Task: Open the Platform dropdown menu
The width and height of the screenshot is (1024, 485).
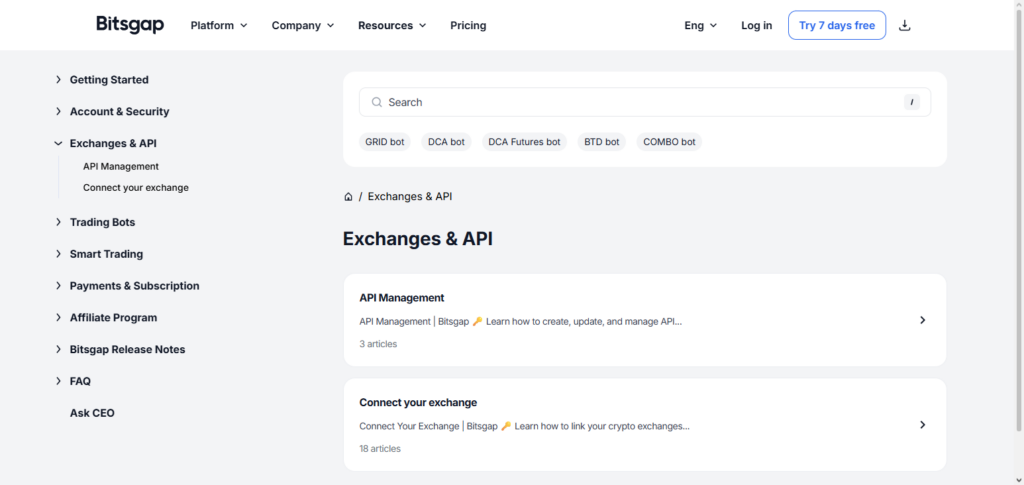Action: (x=219, y=25)
